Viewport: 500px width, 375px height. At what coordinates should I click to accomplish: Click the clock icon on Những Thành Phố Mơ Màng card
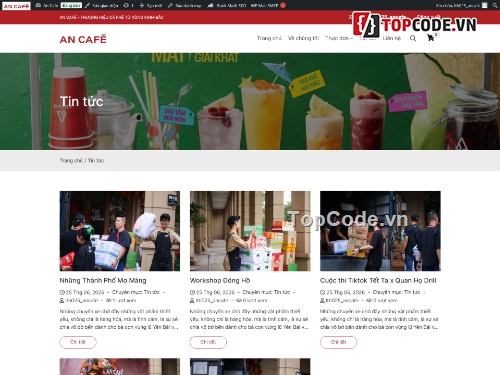[62, 292]
